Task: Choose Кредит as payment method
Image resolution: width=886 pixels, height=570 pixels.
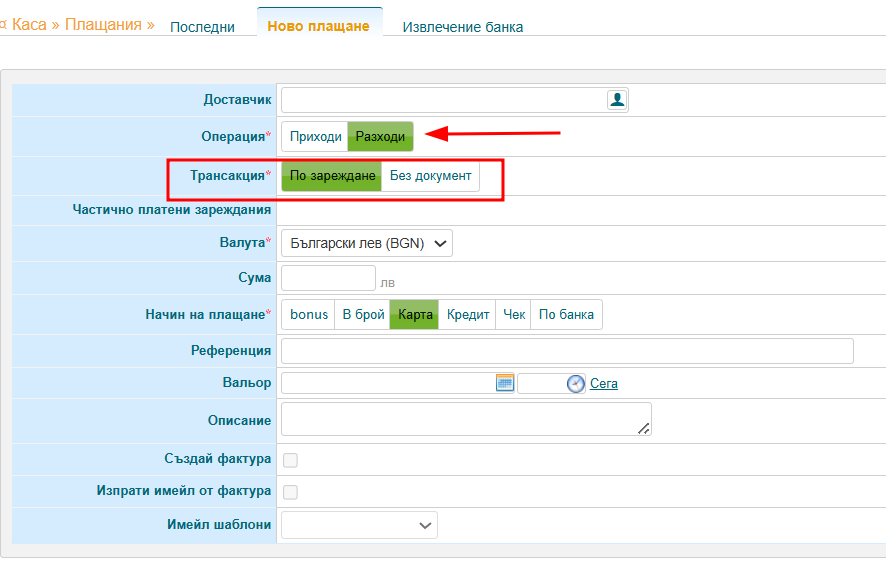Action: coord(468,315)
